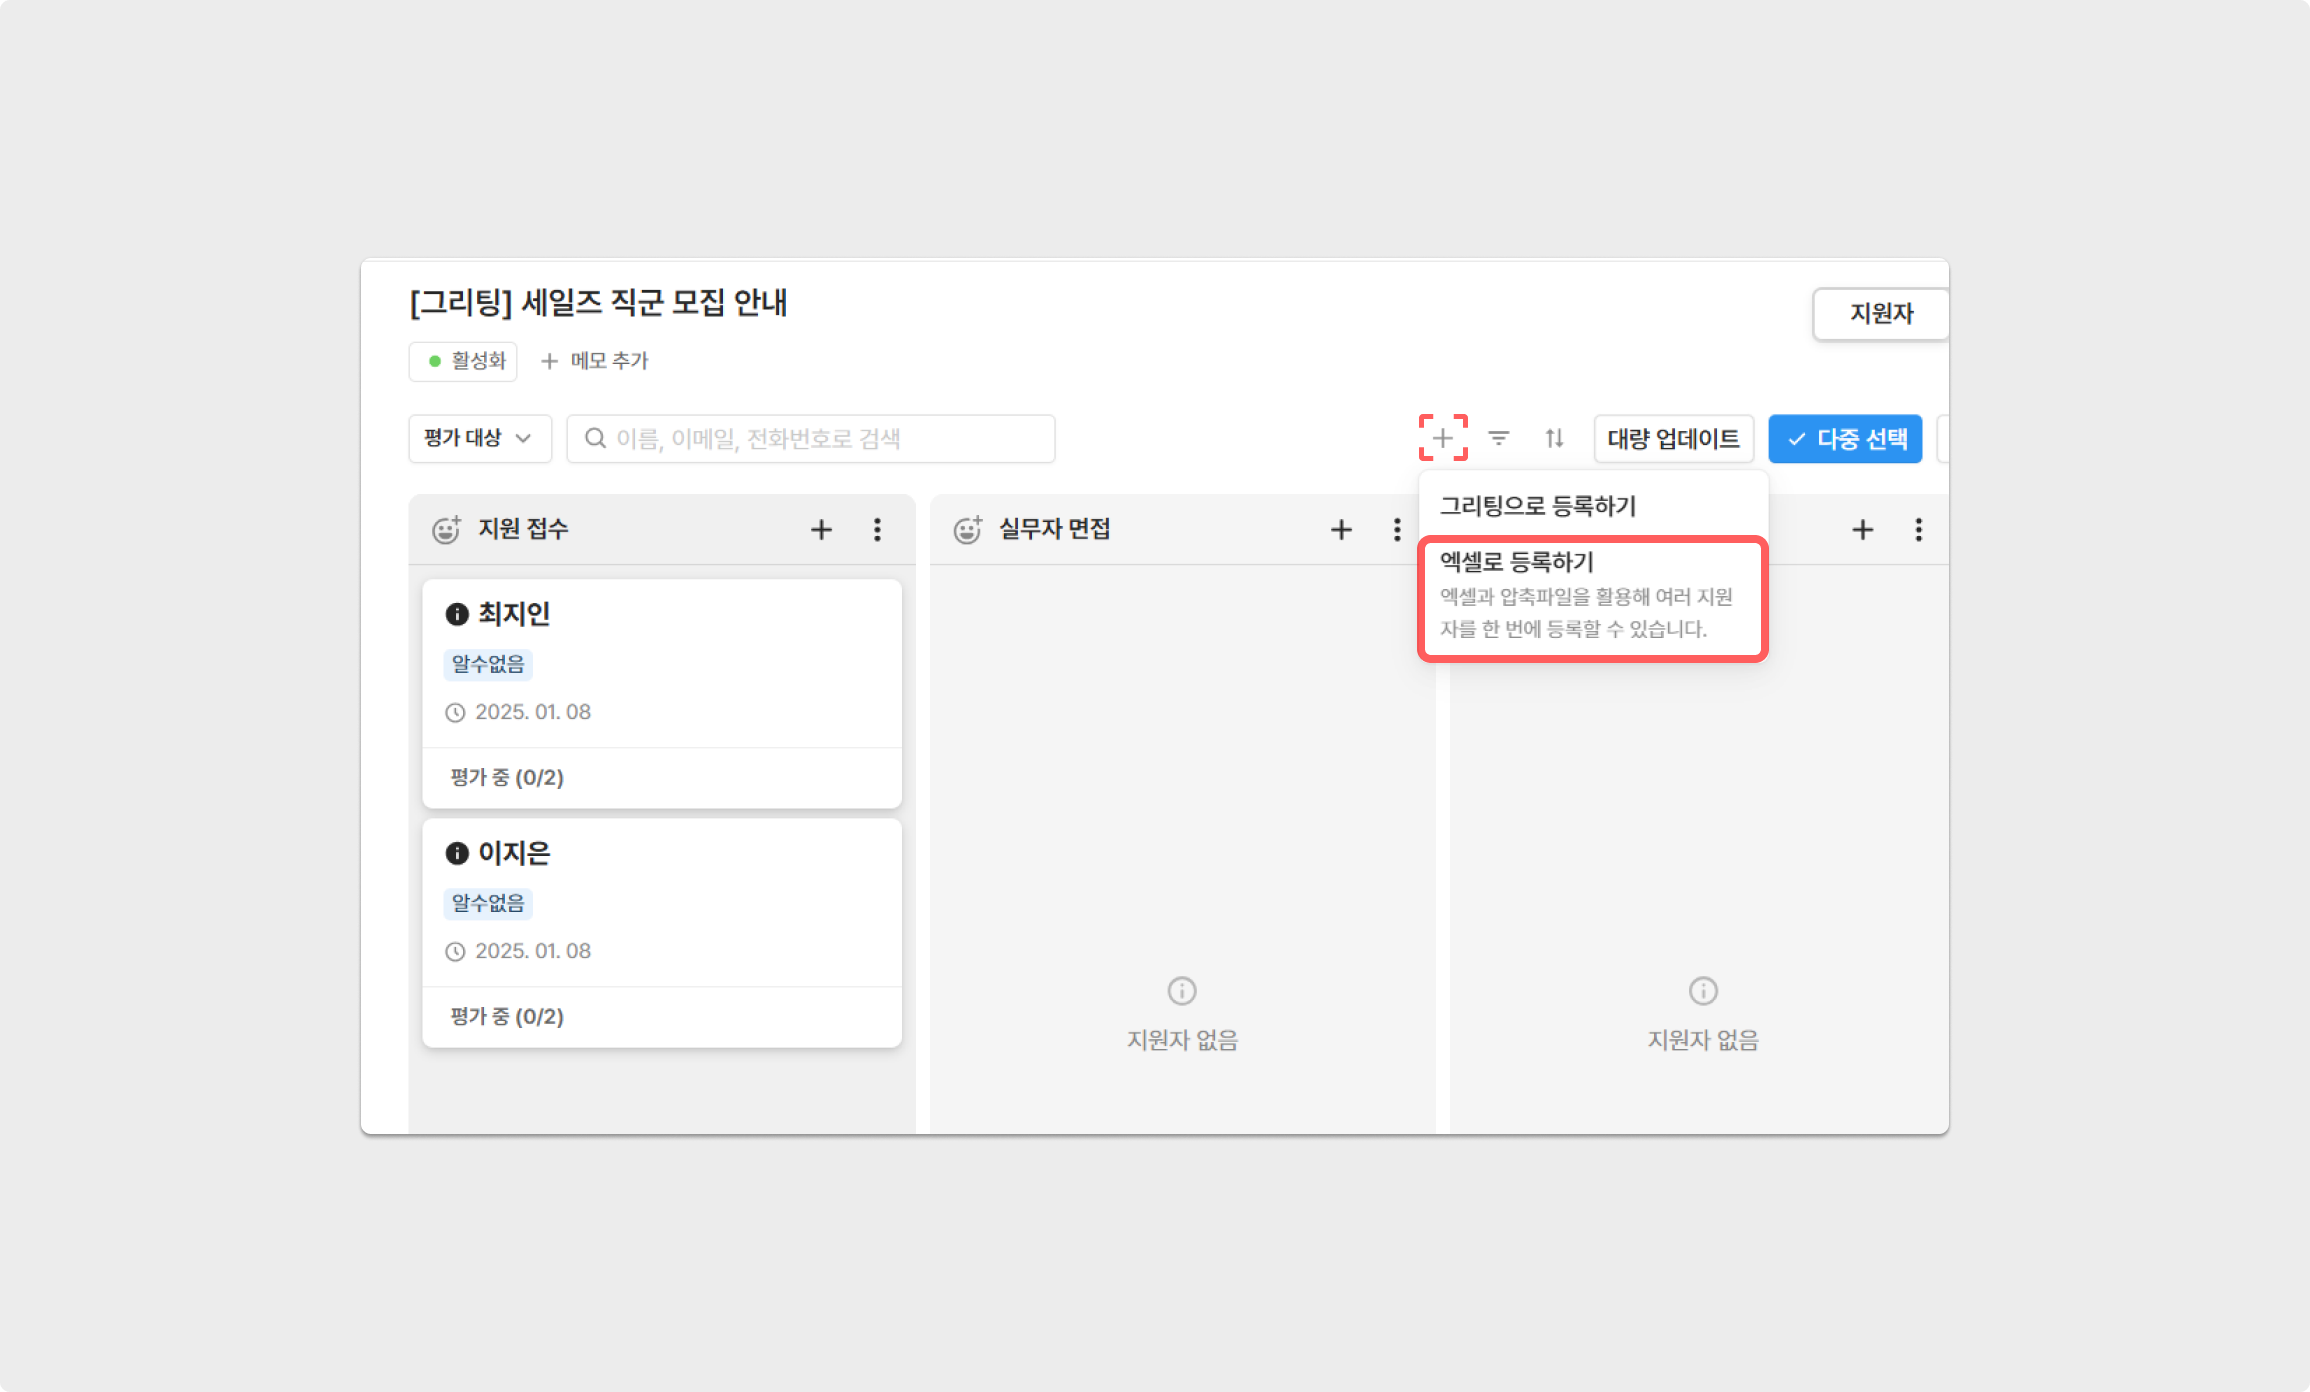Open third column's three-dot menu

click(x=1918, y=529)
